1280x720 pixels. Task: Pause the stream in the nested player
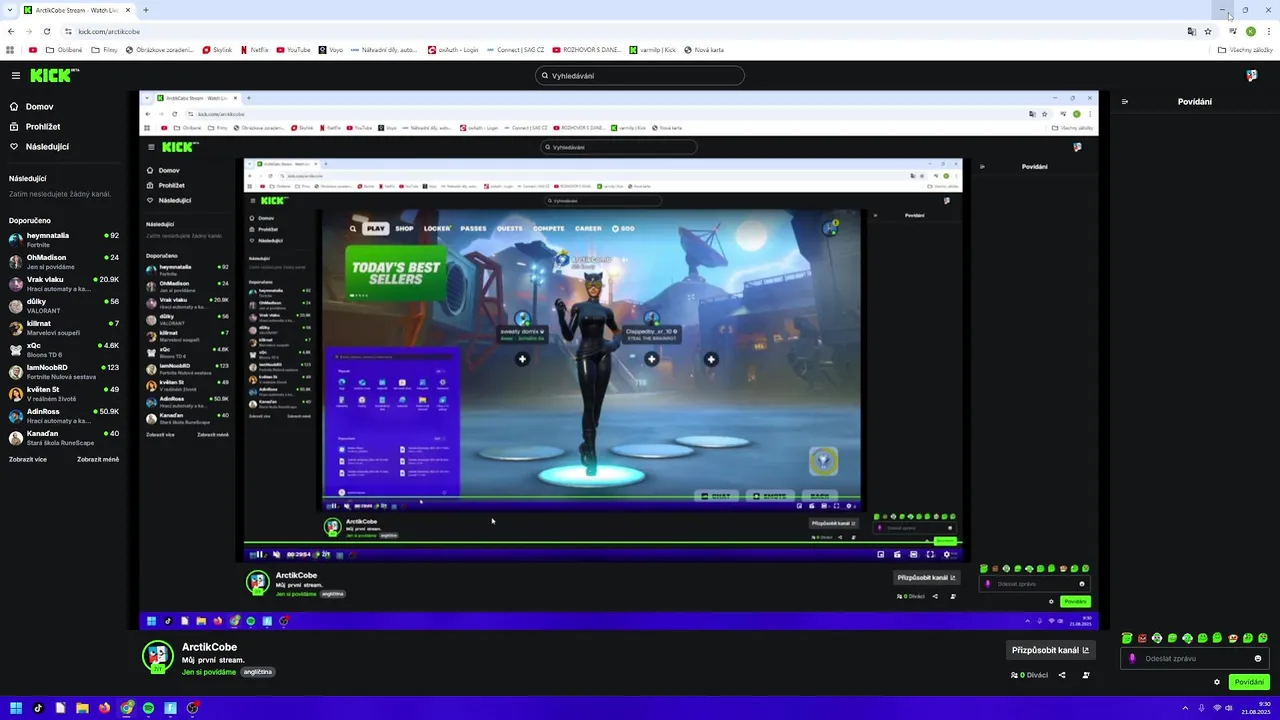(258, 554)
